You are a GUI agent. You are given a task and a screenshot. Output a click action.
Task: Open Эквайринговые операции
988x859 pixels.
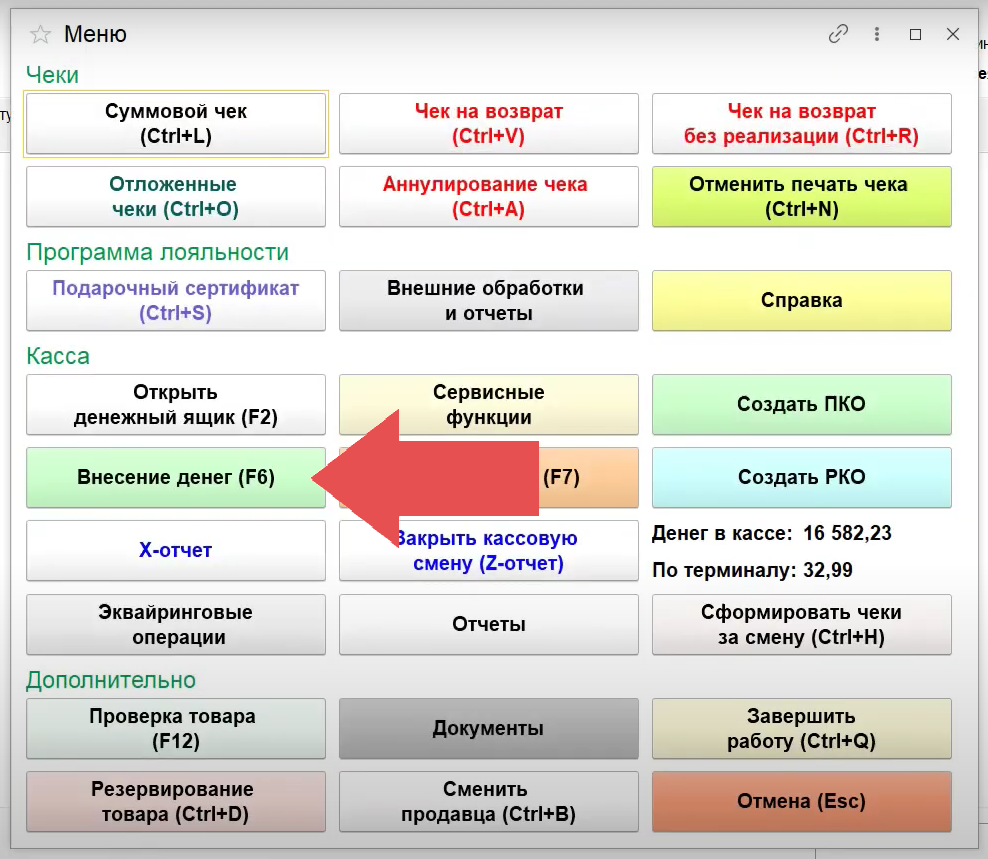pos(175,625)
